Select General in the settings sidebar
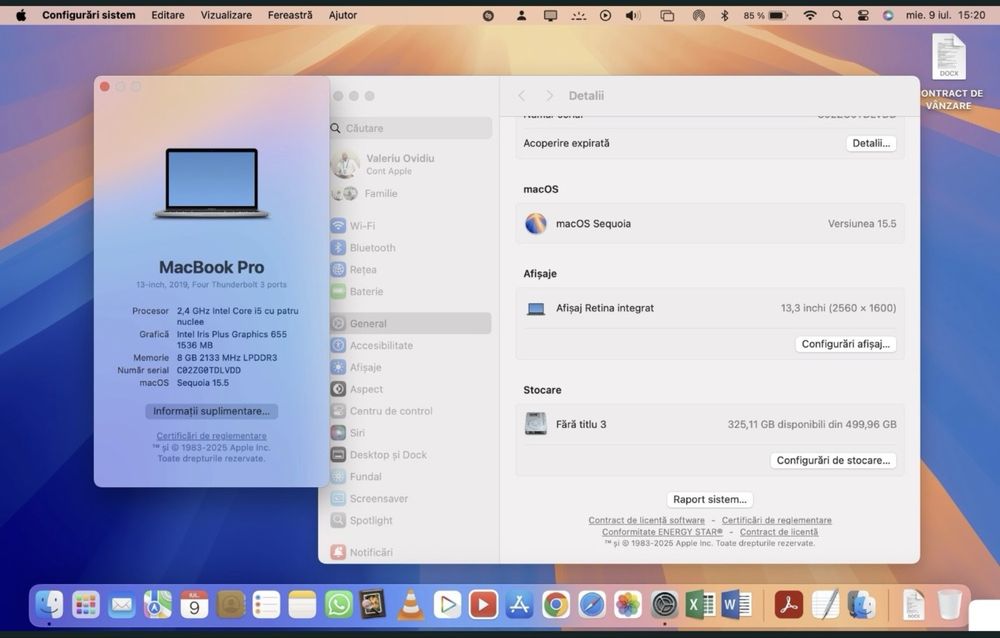Image resolution: width=1000 pixels, height=638 pixels. pyautogui.click(x=410, y=323)
